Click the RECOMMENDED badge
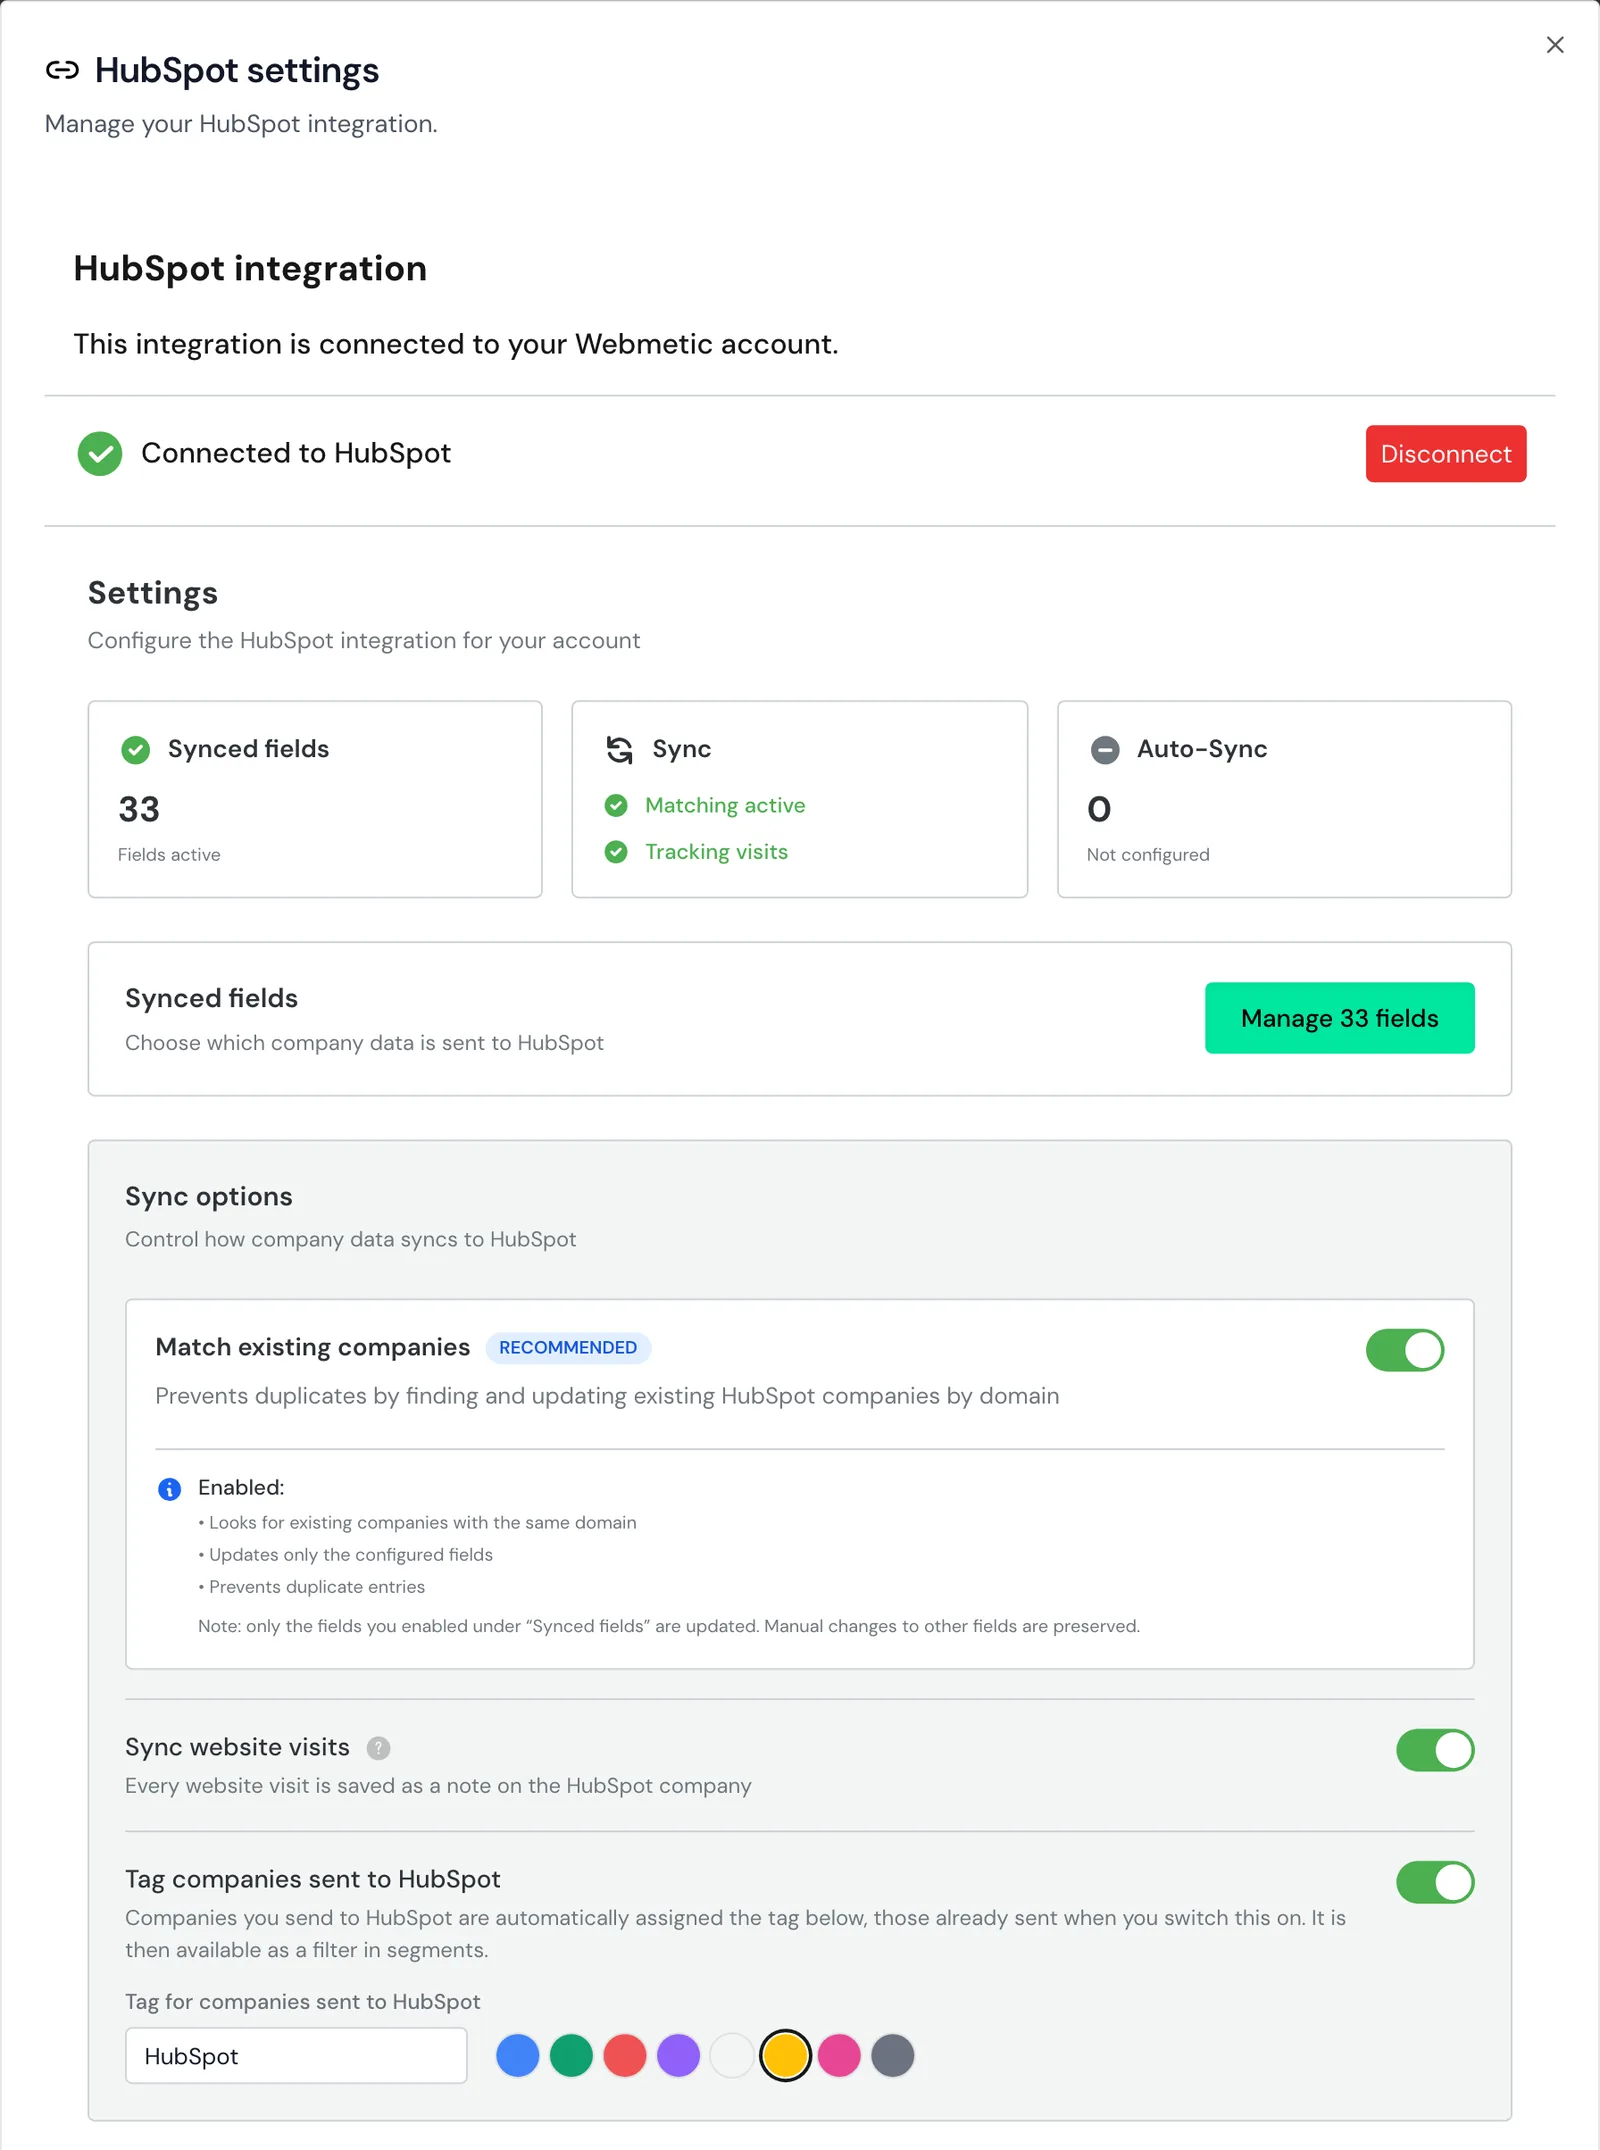 [x=568, y=1348]
